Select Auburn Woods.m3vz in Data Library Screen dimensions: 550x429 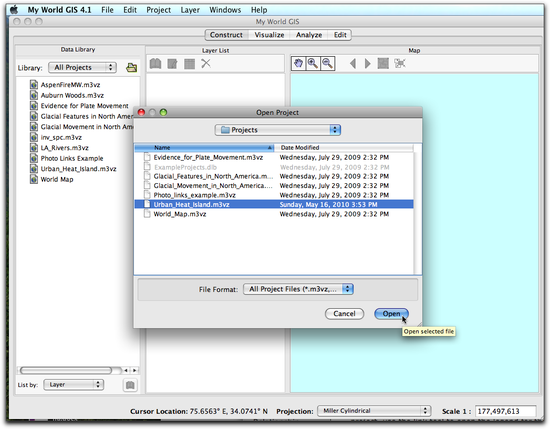tap(72, 95)
